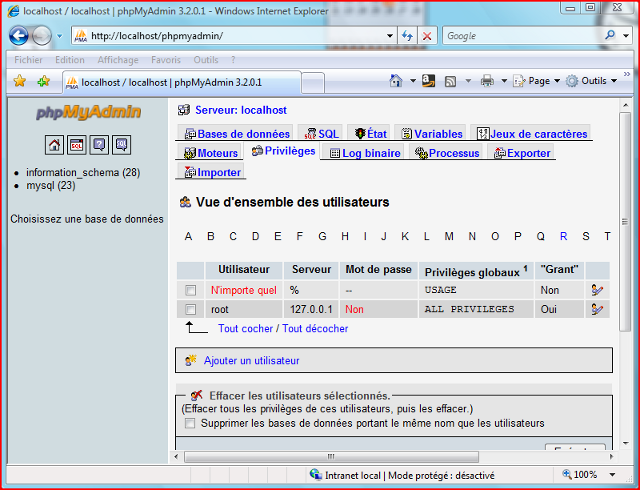
Task: Click Add to Favorites star-plus icon
Action: (x=43, y=81)
